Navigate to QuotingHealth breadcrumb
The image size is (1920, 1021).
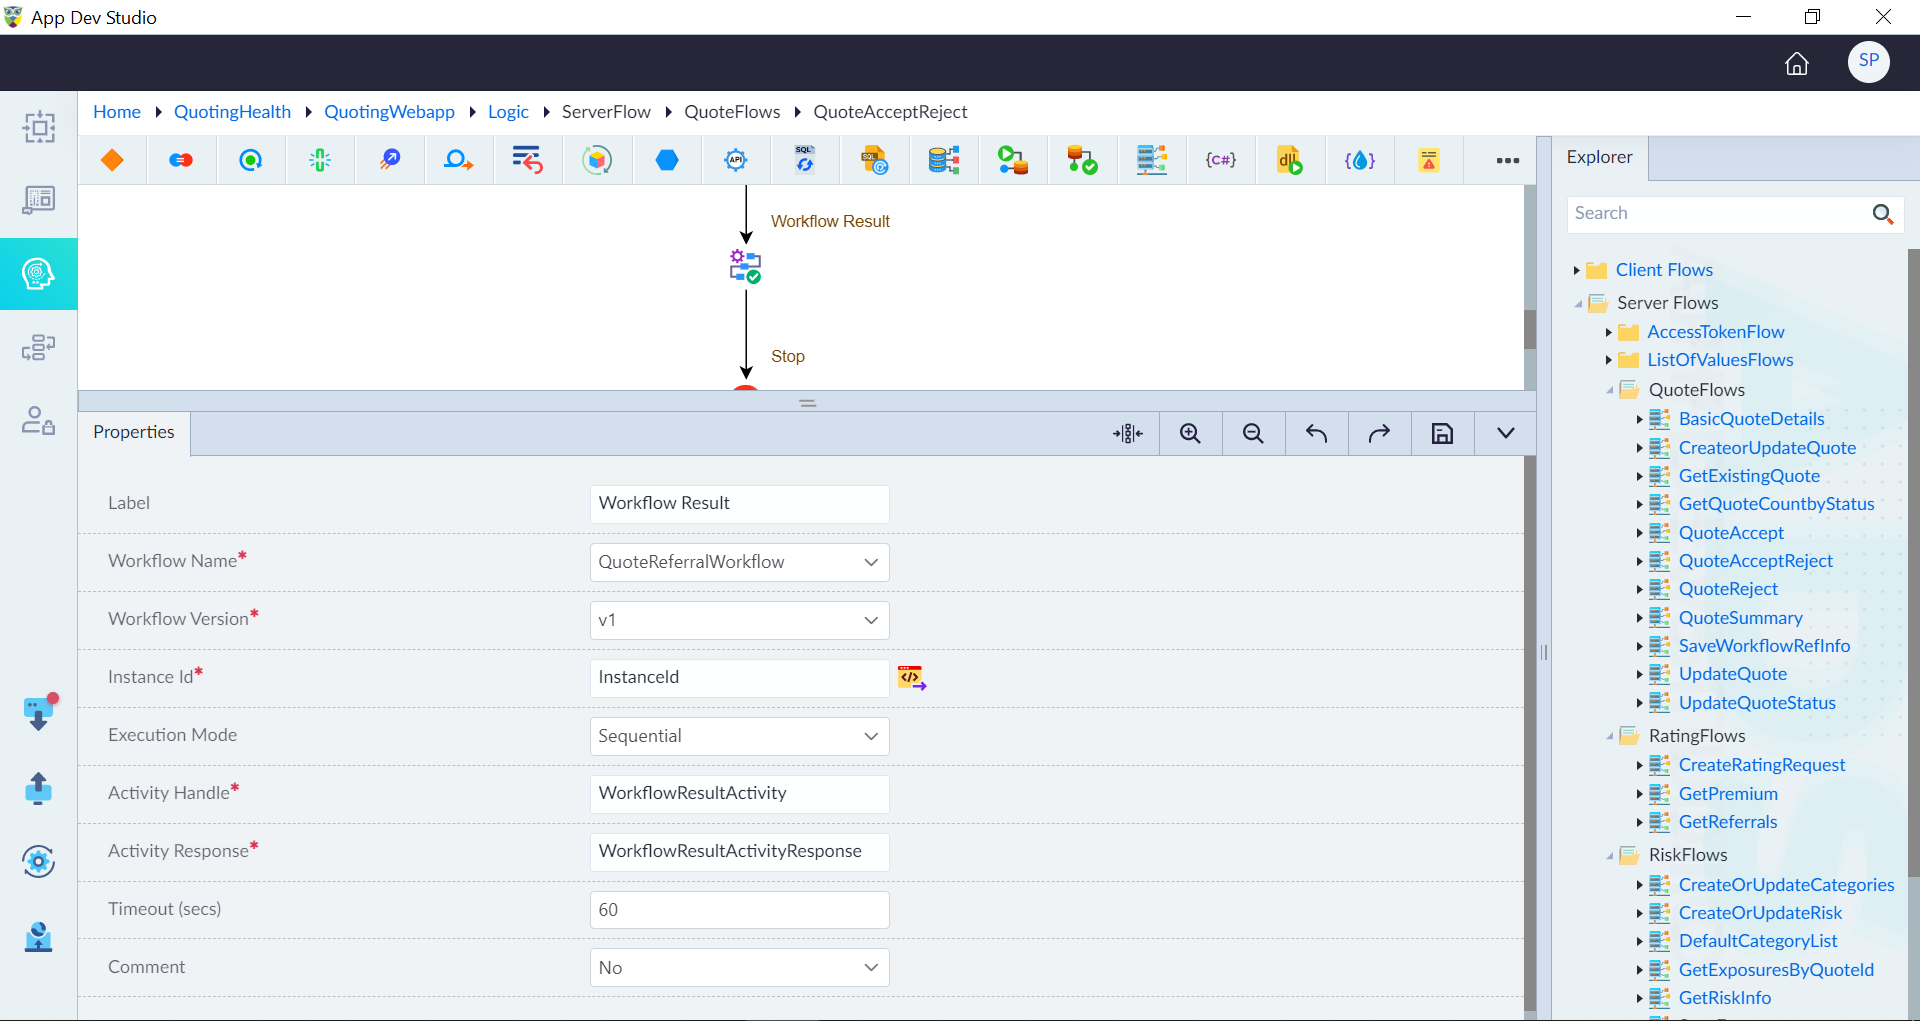tap(232, 112)
